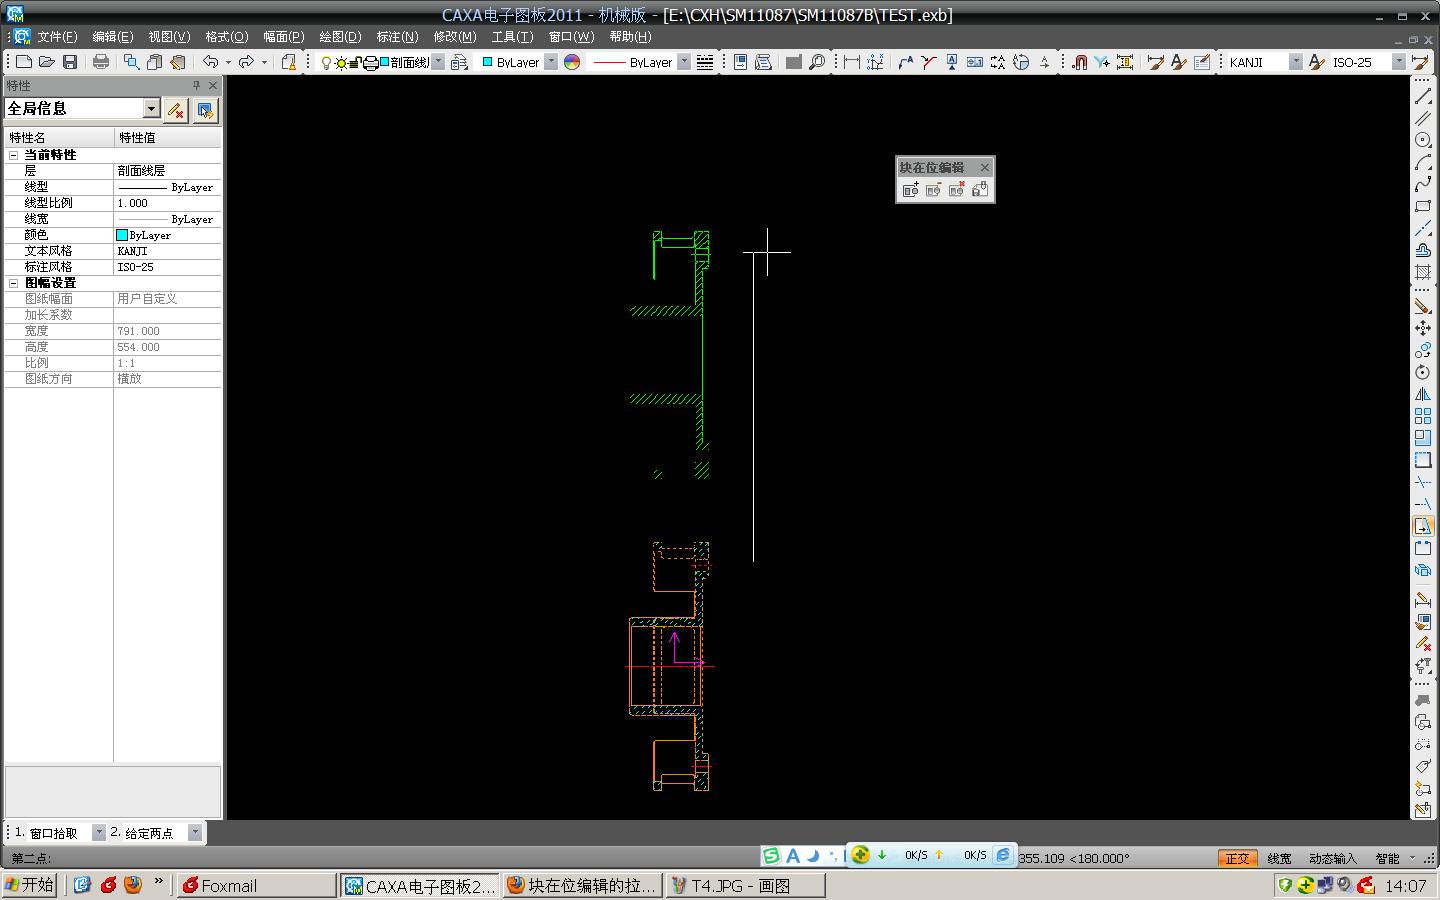Select the Circle drawing tool

tap(1422, 140)
